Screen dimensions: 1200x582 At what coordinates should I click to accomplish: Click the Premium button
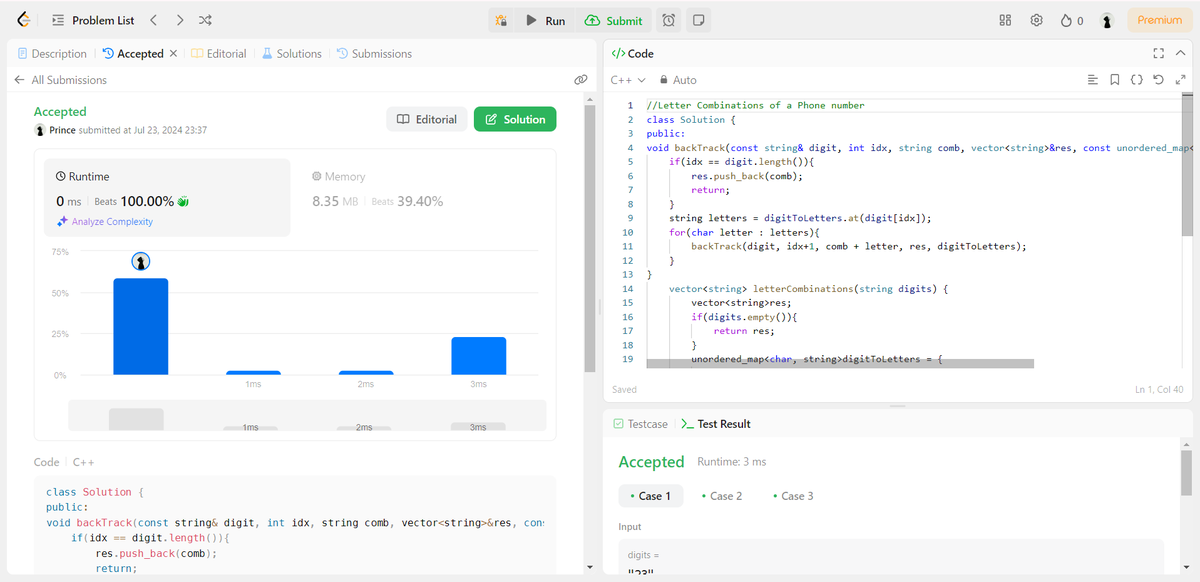[1160, 20]
